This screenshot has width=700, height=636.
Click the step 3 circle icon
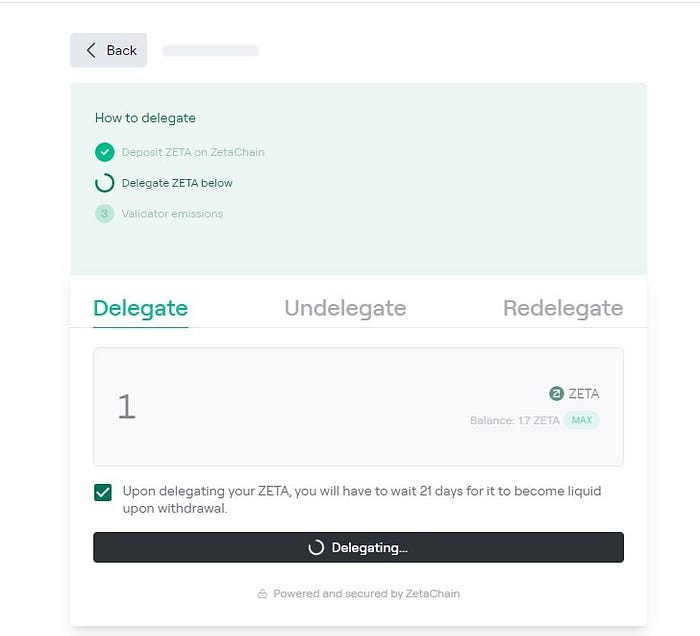104,214
